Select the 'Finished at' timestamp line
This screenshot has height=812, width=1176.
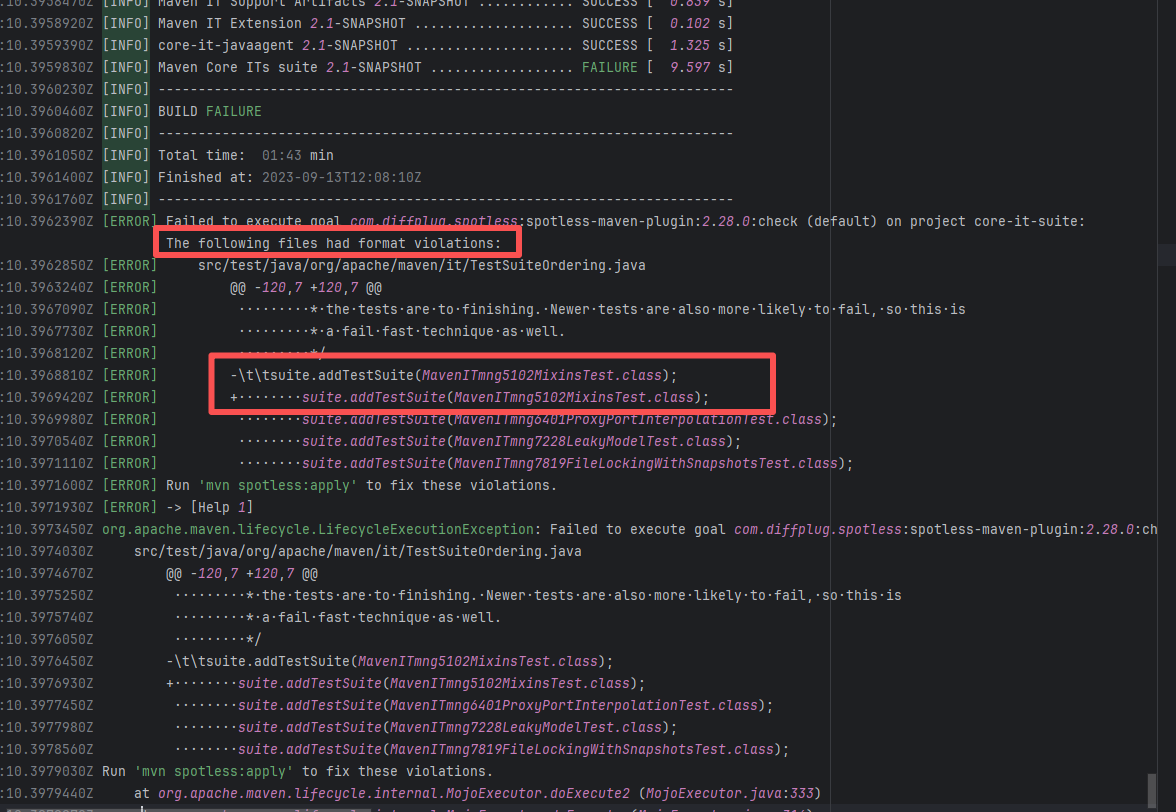tap(289, 177)
